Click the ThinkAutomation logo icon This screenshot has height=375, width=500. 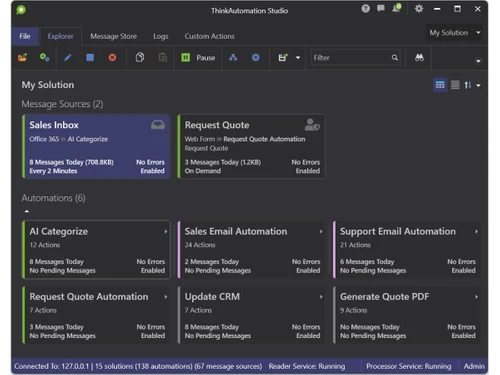coord(21,10)
